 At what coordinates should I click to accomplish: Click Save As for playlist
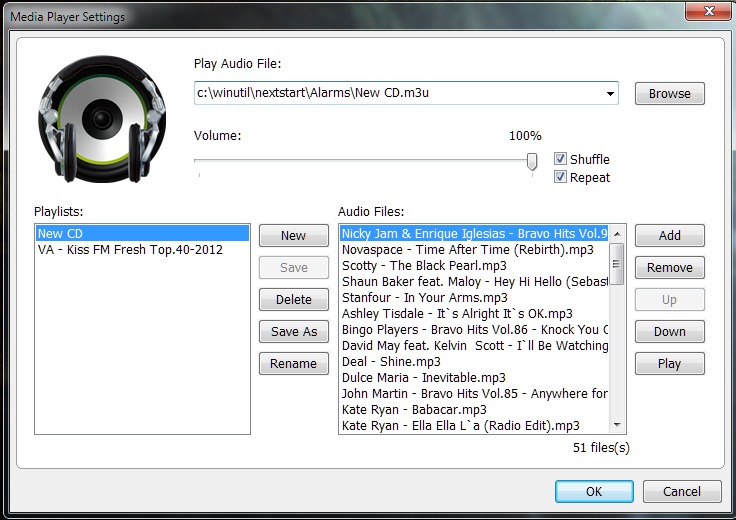click(x=293, y=332)
